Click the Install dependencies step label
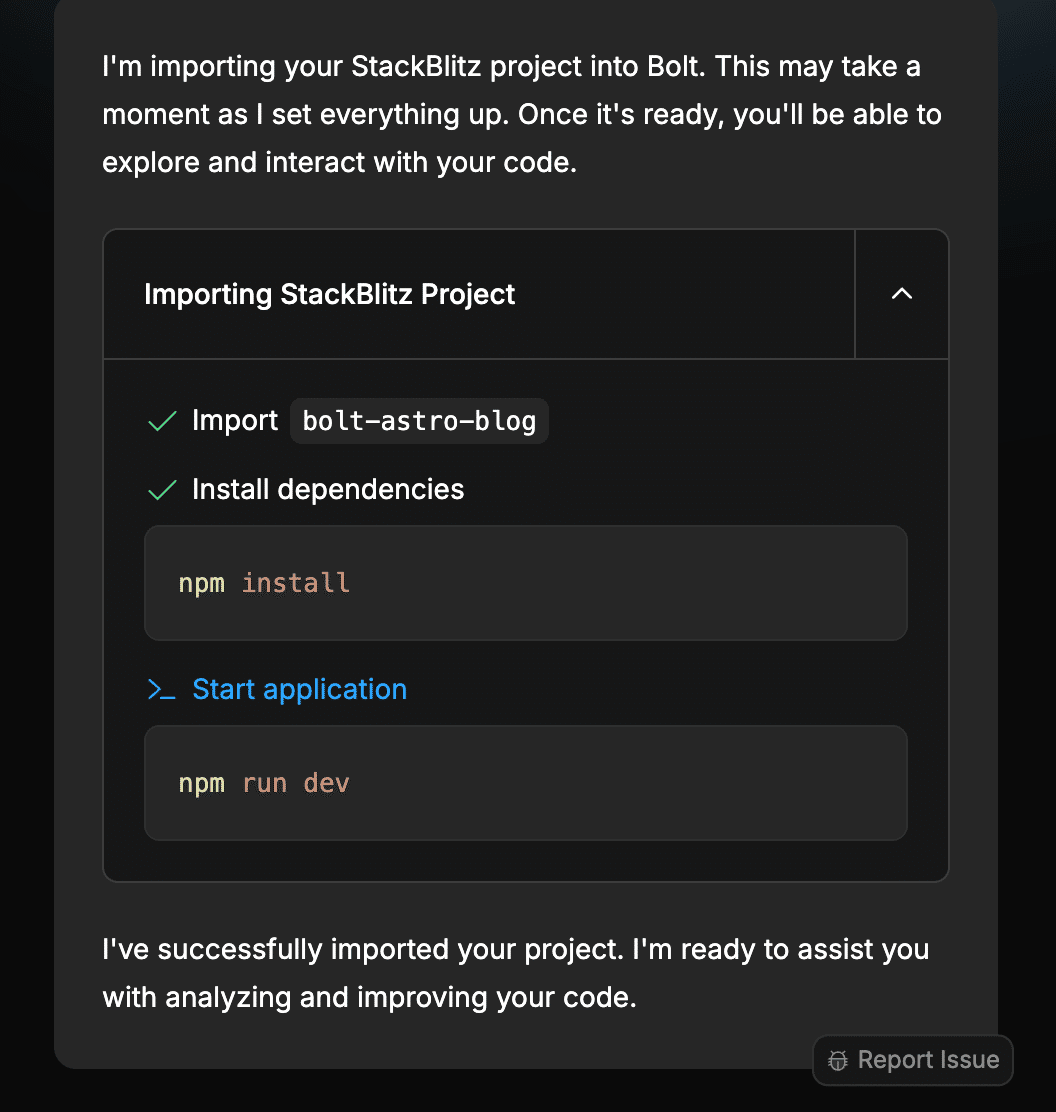This screenshot has height=1112, width=1056. point(328,490)
